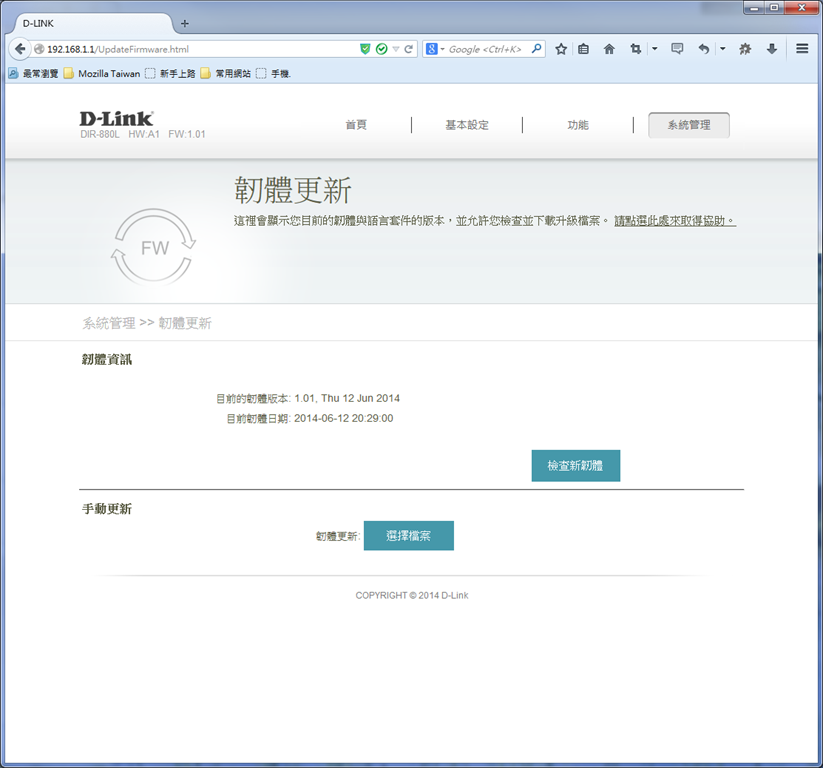Screen dimensions: 823x768
Task: Open the Google search engine selector
Action: pyautogui.click(x=435, y=49)
